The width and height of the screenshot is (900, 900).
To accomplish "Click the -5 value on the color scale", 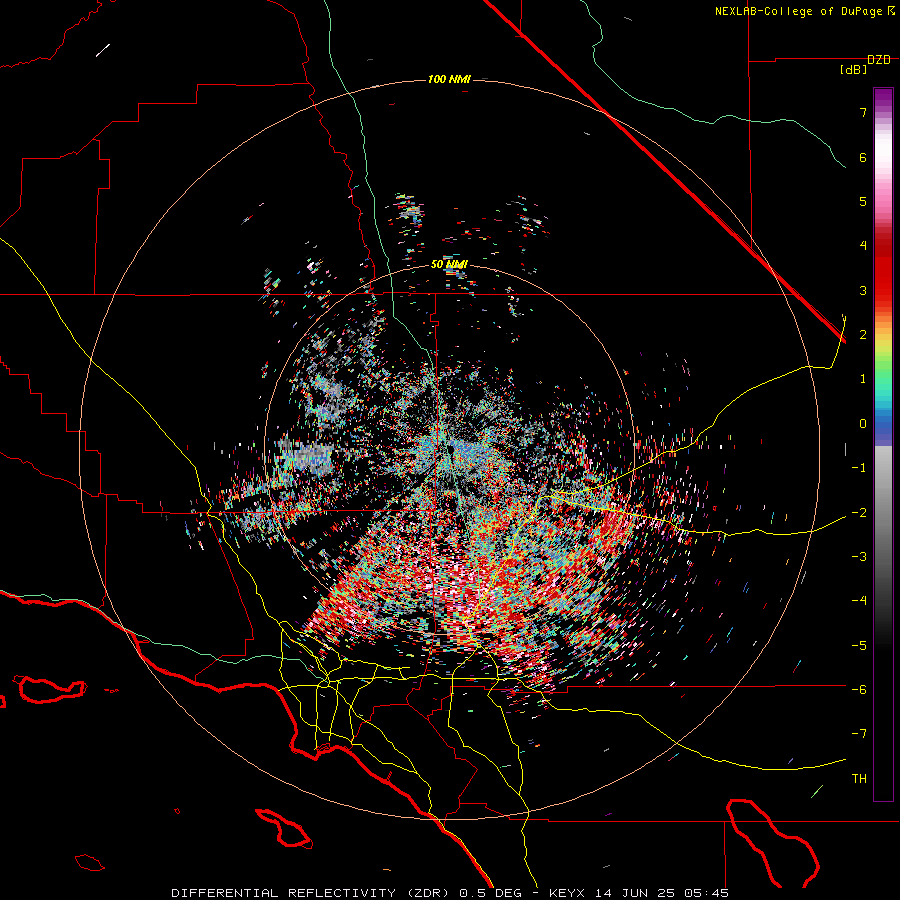I will pos(859,646).
